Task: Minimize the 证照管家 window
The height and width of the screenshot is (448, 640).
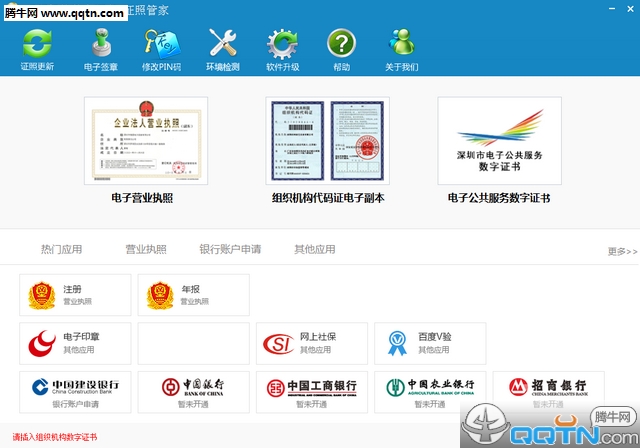Action: tap(612, 9)
